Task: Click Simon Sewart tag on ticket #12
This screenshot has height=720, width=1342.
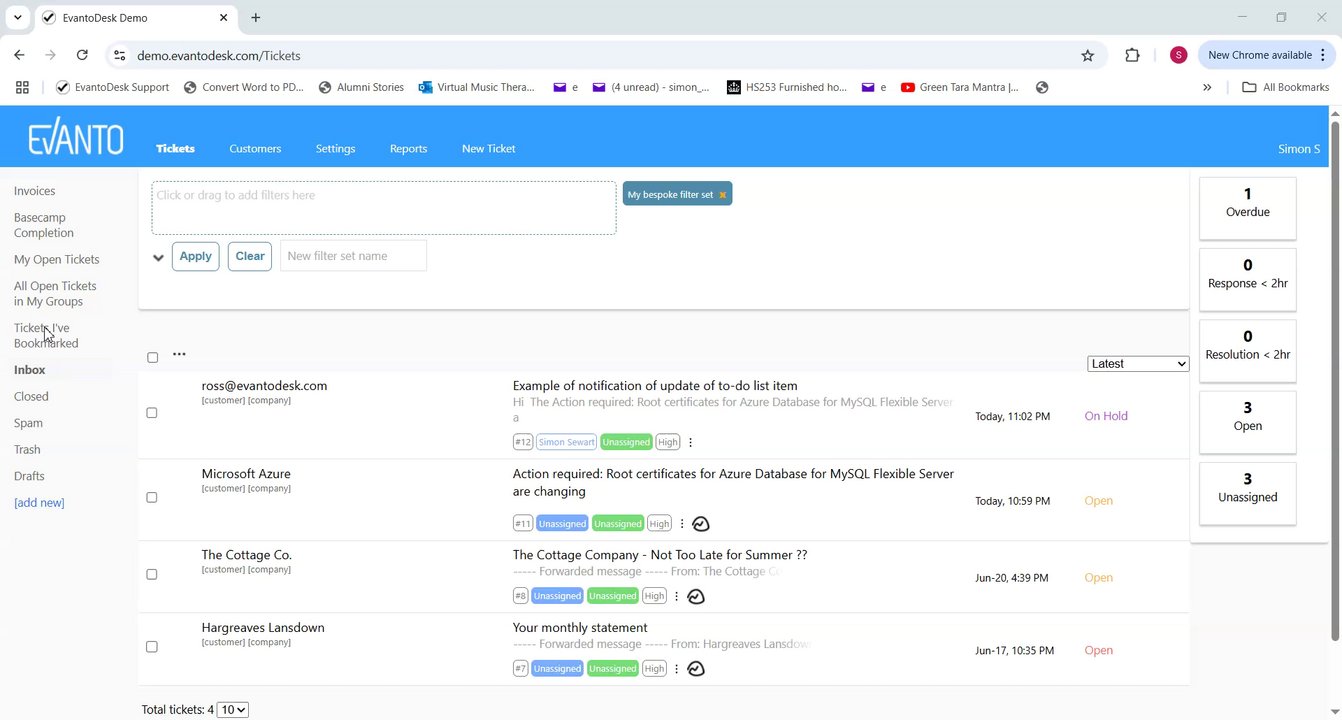Action: 567,442
